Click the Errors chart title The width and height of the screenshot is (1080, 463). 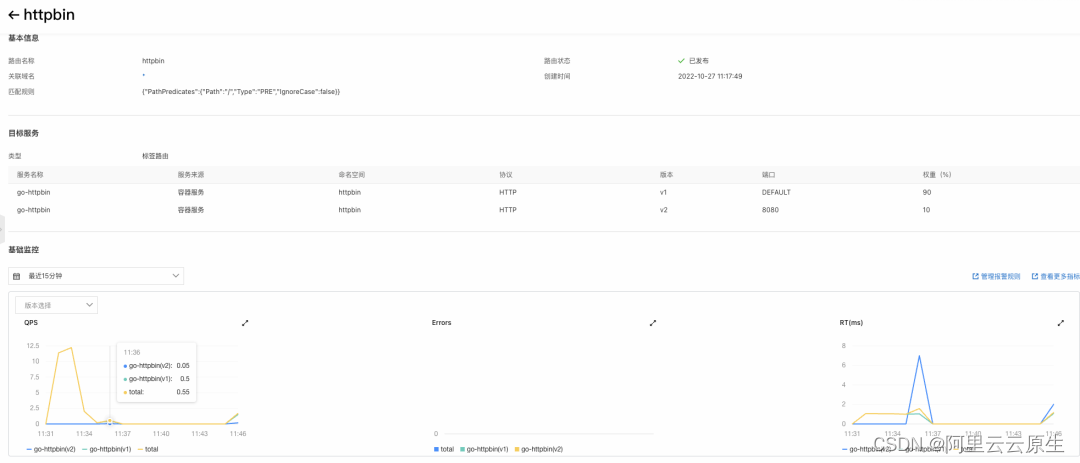442,322
